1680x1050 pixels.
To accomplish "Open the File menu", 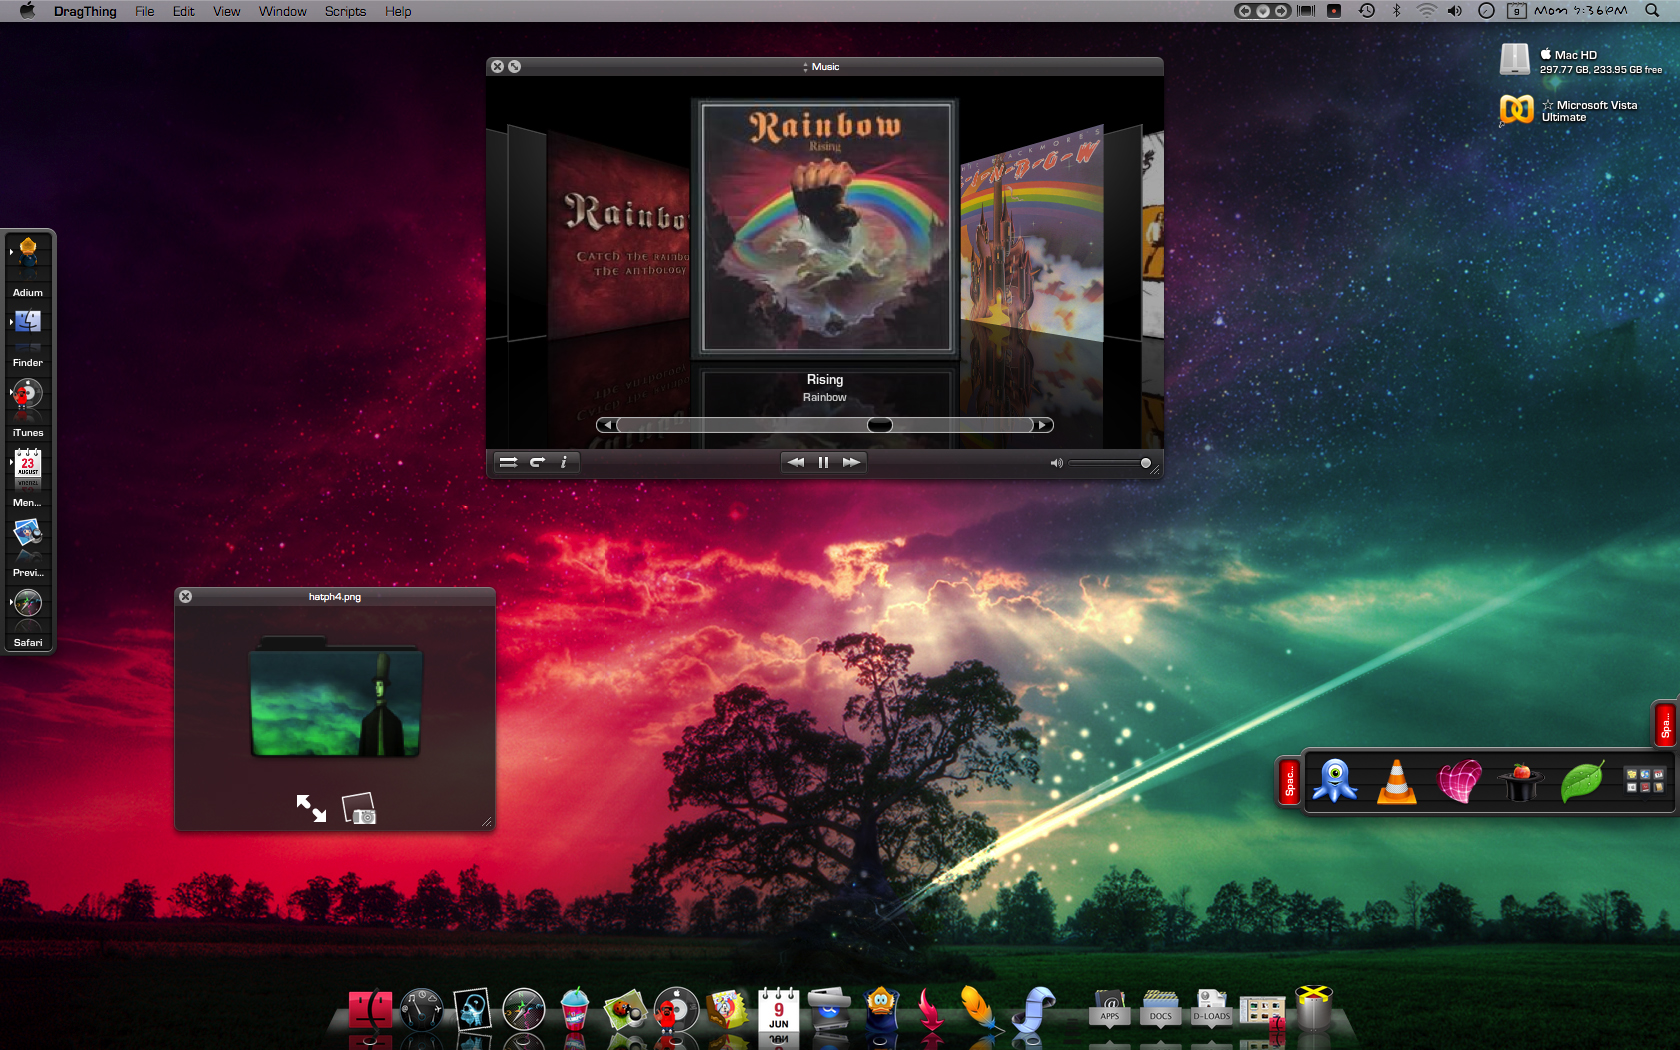I will pyautogui.click(x=145, y=11).
